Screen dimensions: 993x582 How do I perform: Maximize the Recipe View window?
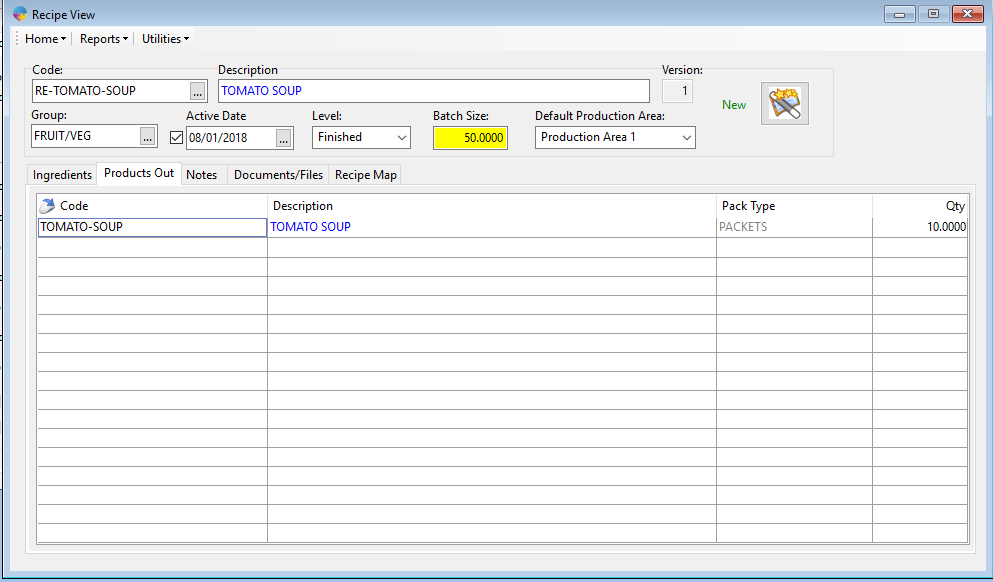933,14
